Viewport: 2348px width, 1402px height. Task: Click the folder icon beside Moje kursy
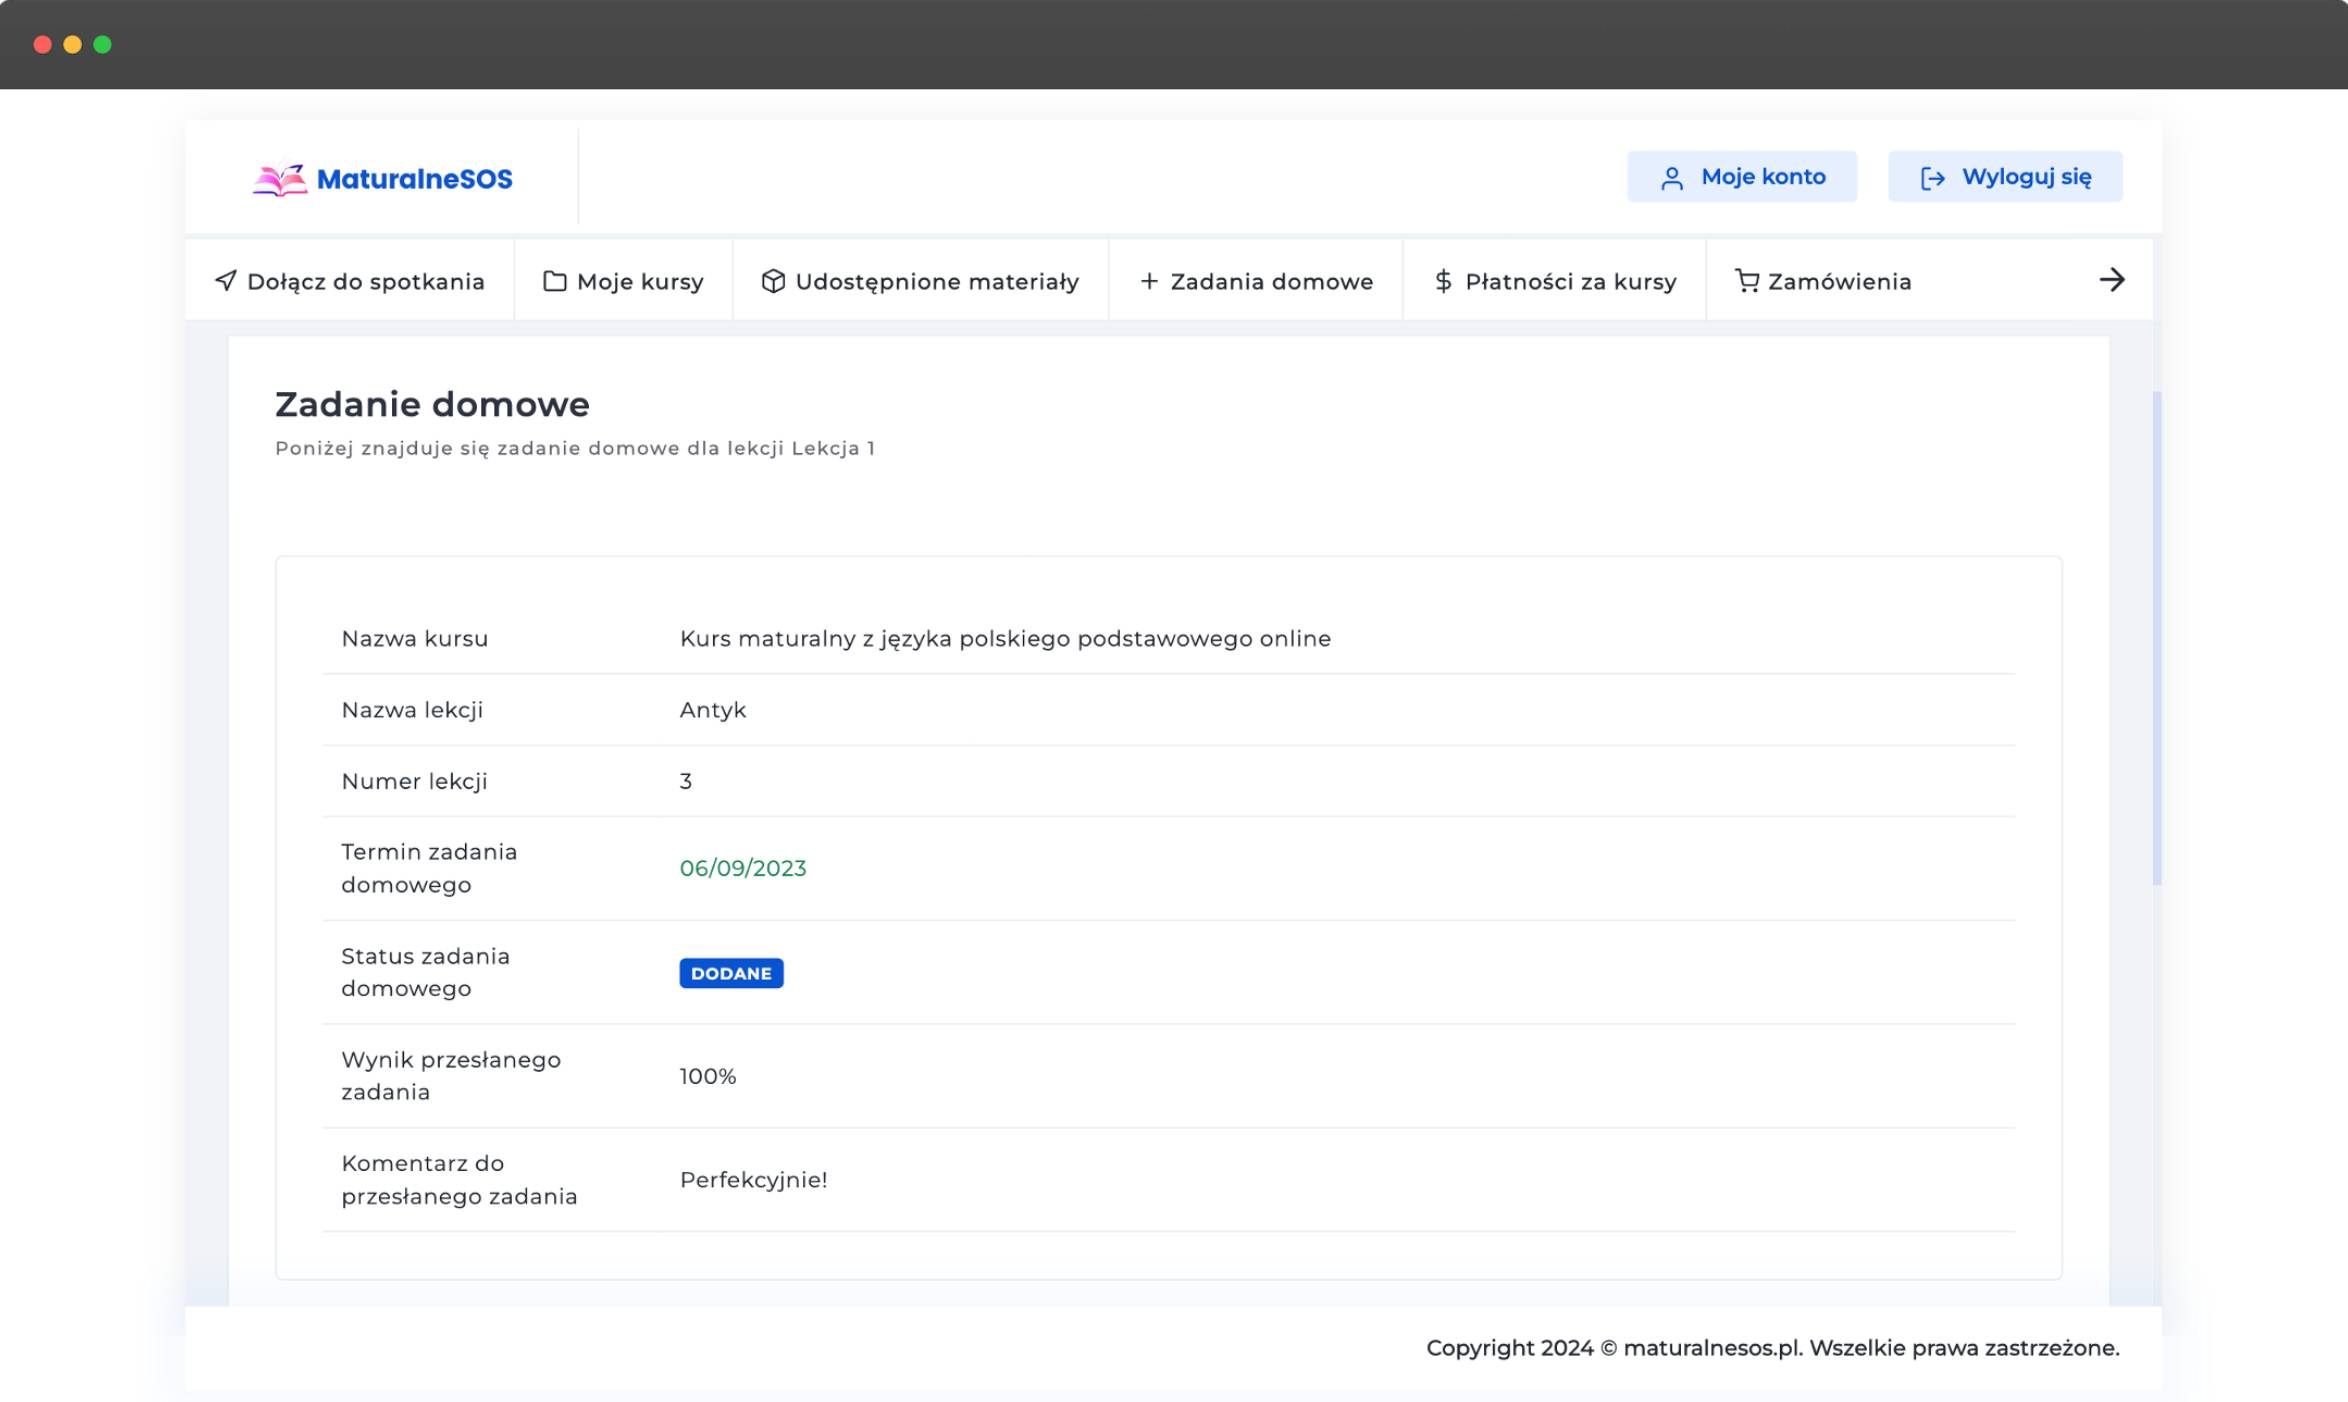click(555, 281)
